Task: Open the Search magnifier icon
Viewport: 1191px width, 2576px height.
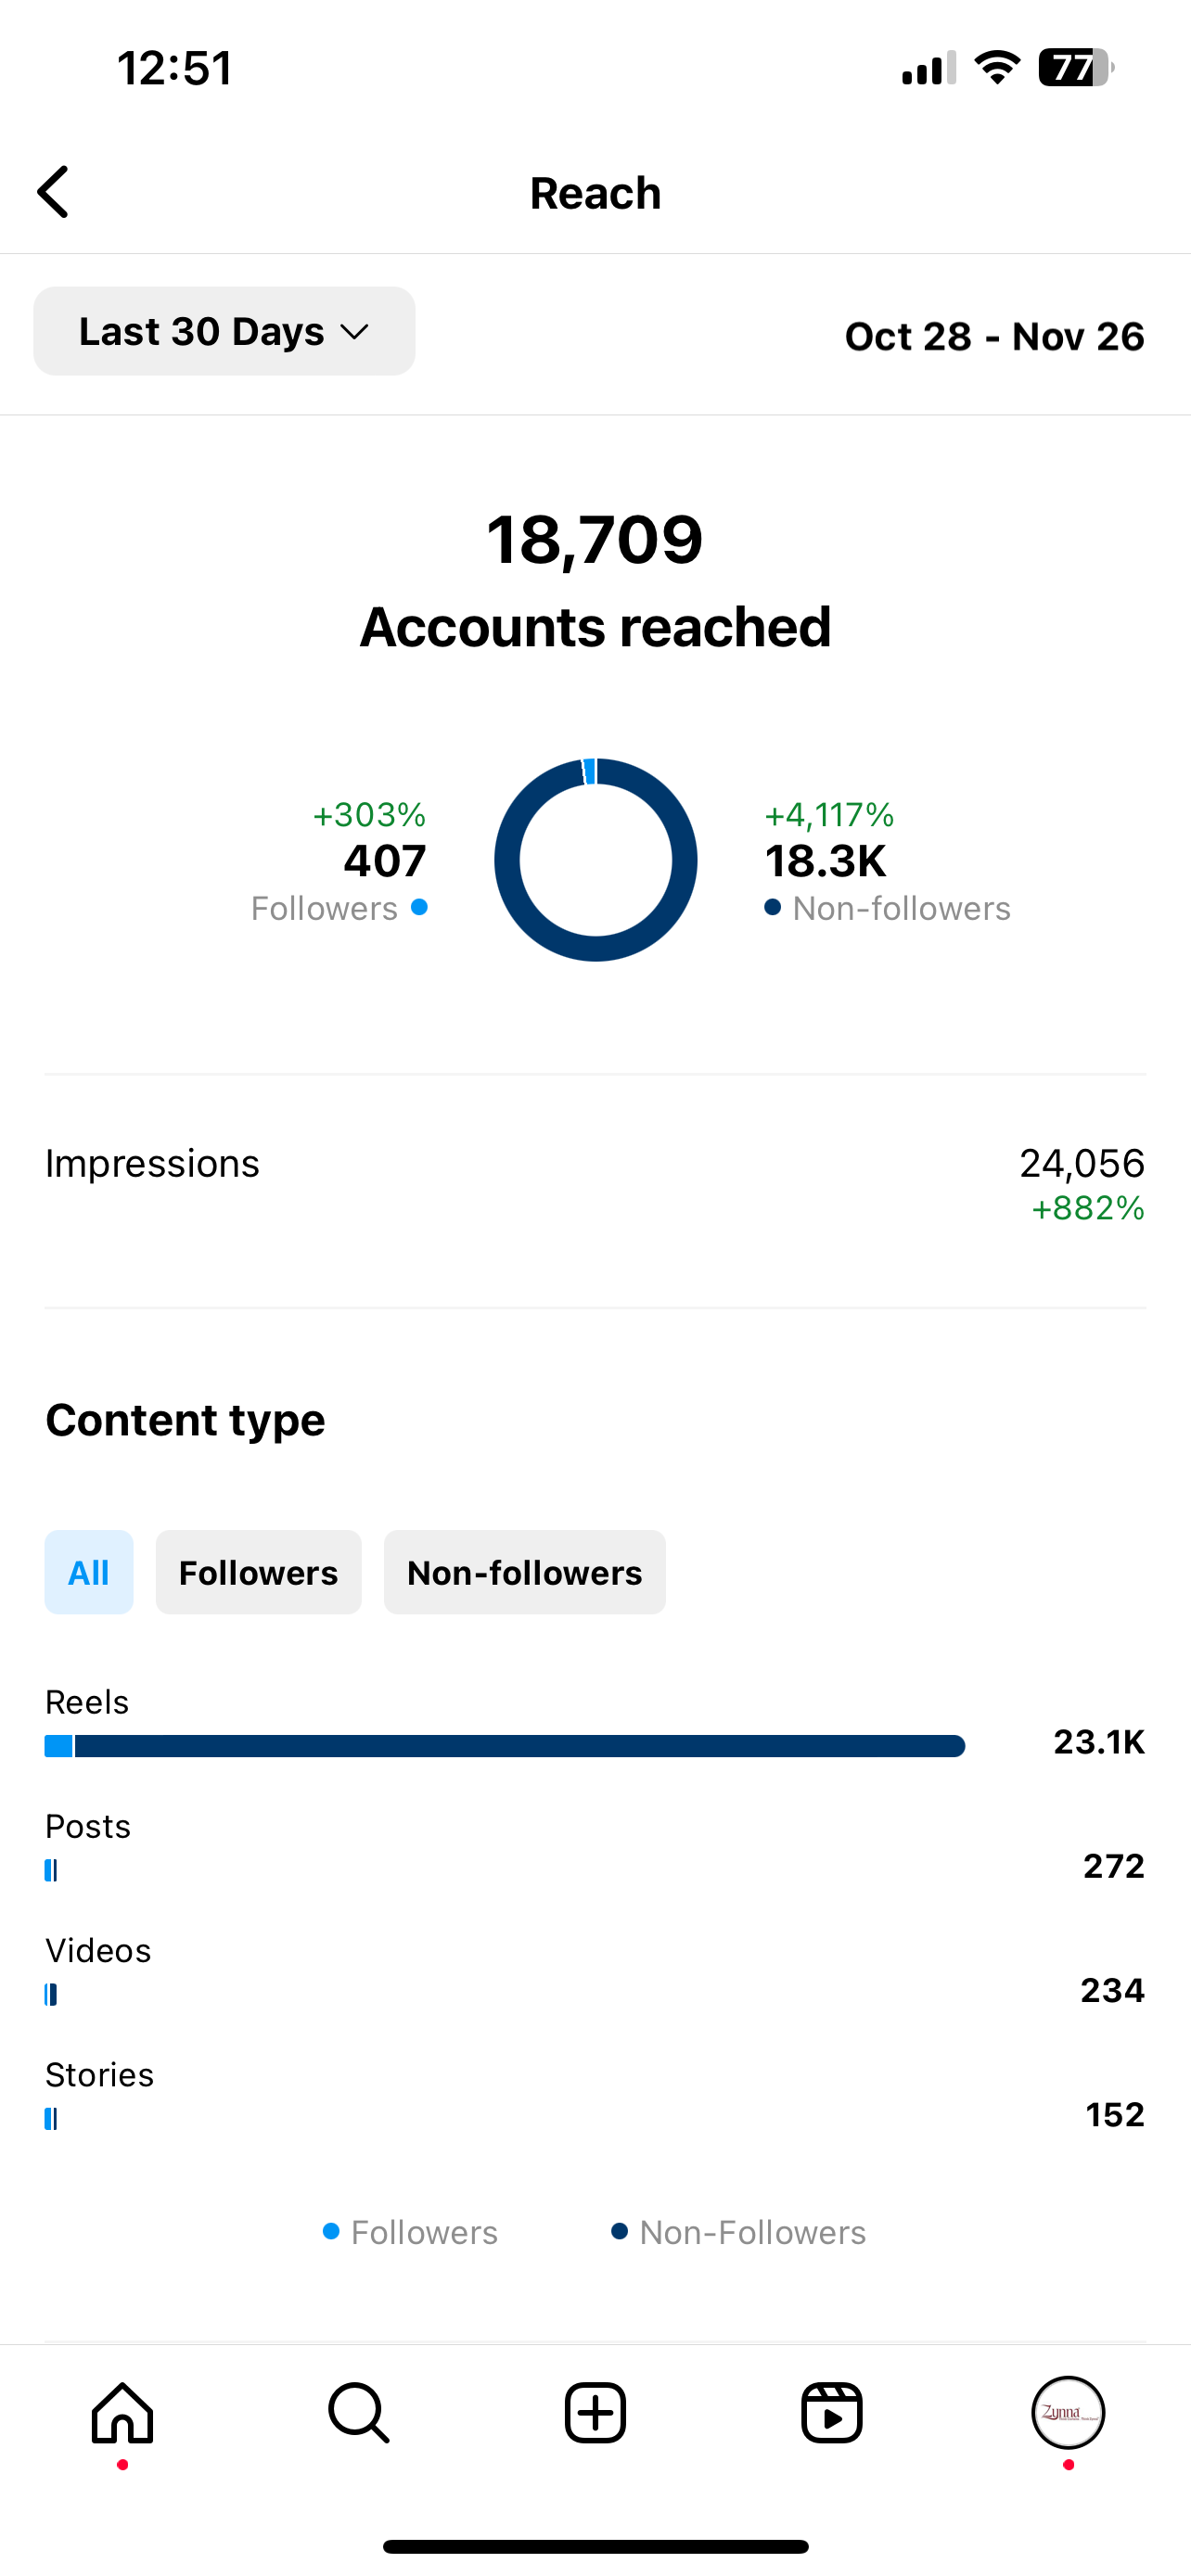Action: [358, 2412]
